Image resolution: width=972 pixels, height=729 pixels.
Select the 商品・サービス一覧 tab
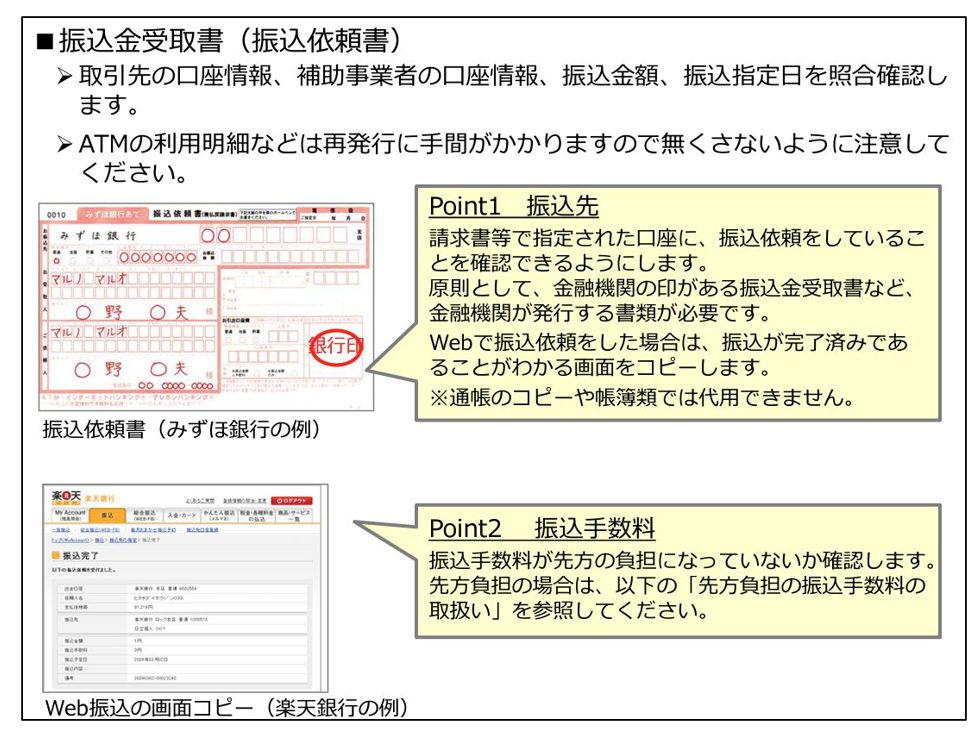[294, 515]
